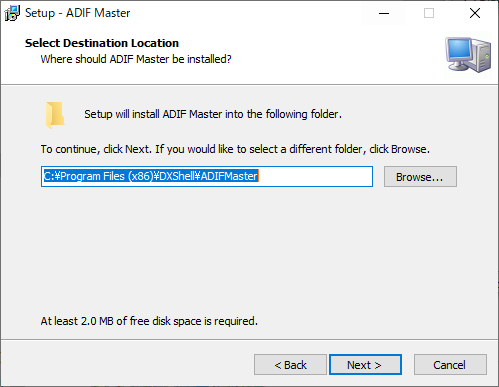
Task: Click 'Where should ADIF Master be installed?' text
Action: (x=136, y=59)
